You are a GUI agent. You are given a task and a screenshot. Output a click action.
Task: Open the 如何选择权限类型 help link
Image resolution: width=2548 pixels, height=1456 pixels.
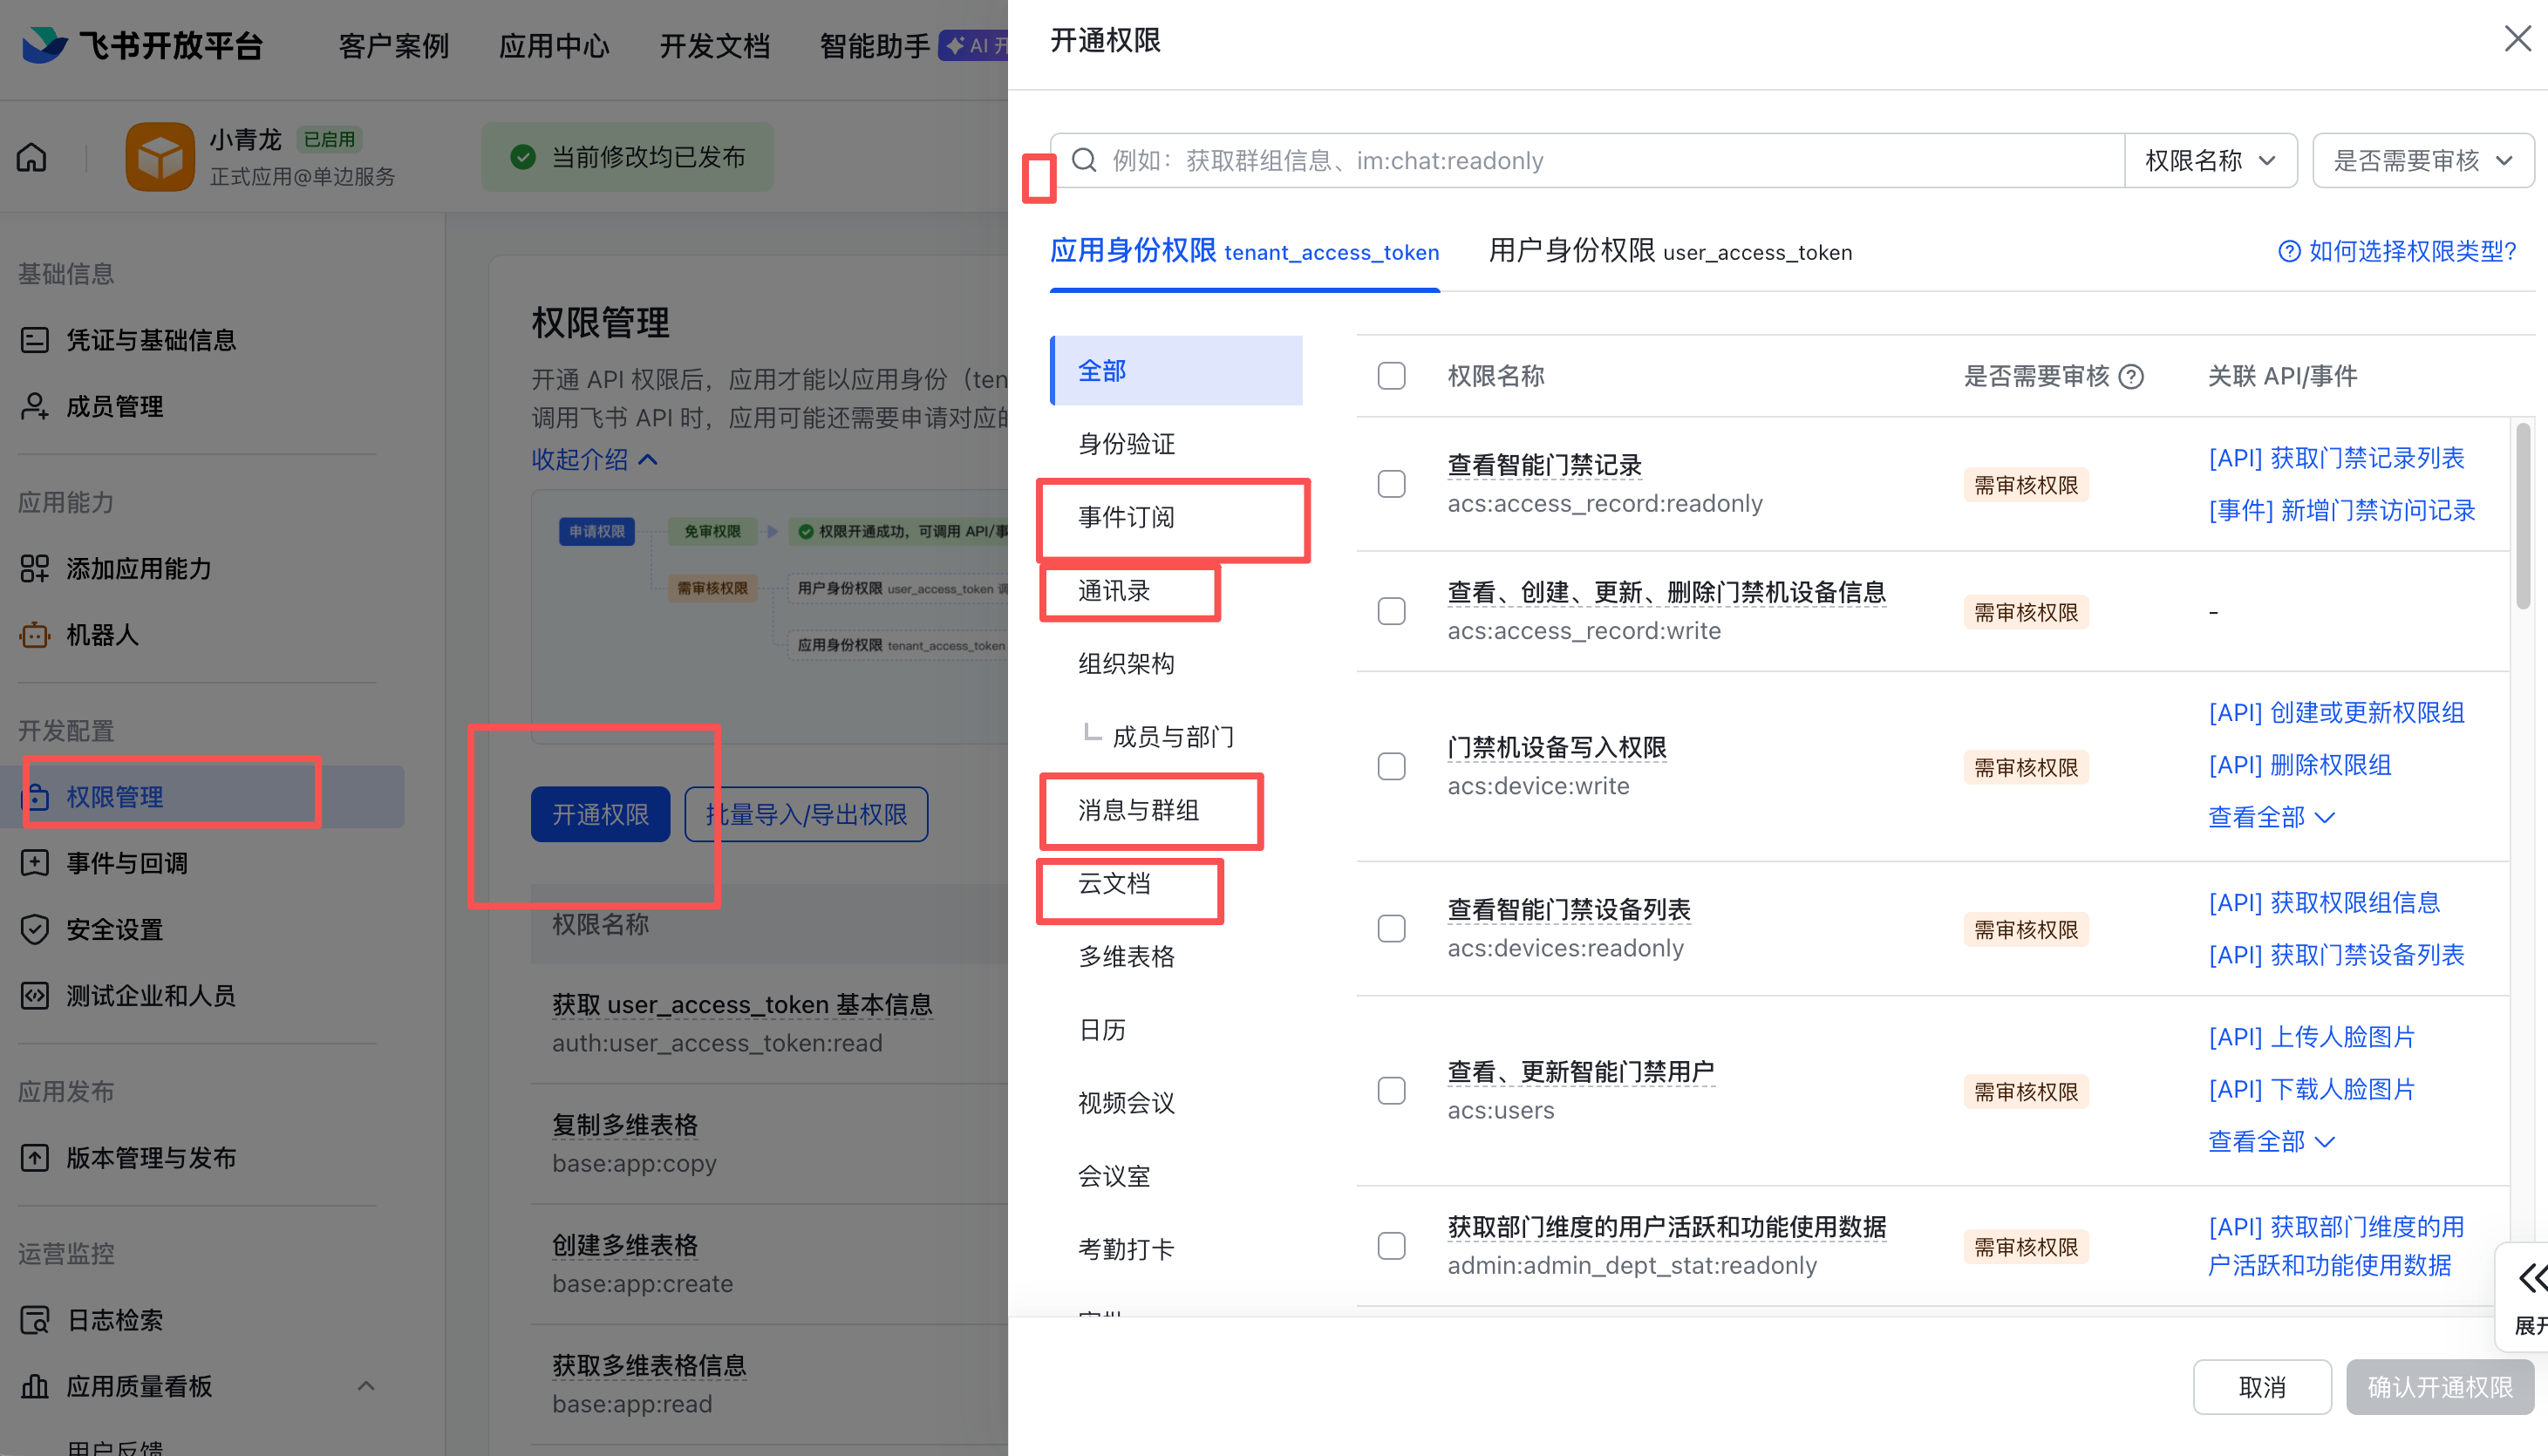coord(2397,251)
